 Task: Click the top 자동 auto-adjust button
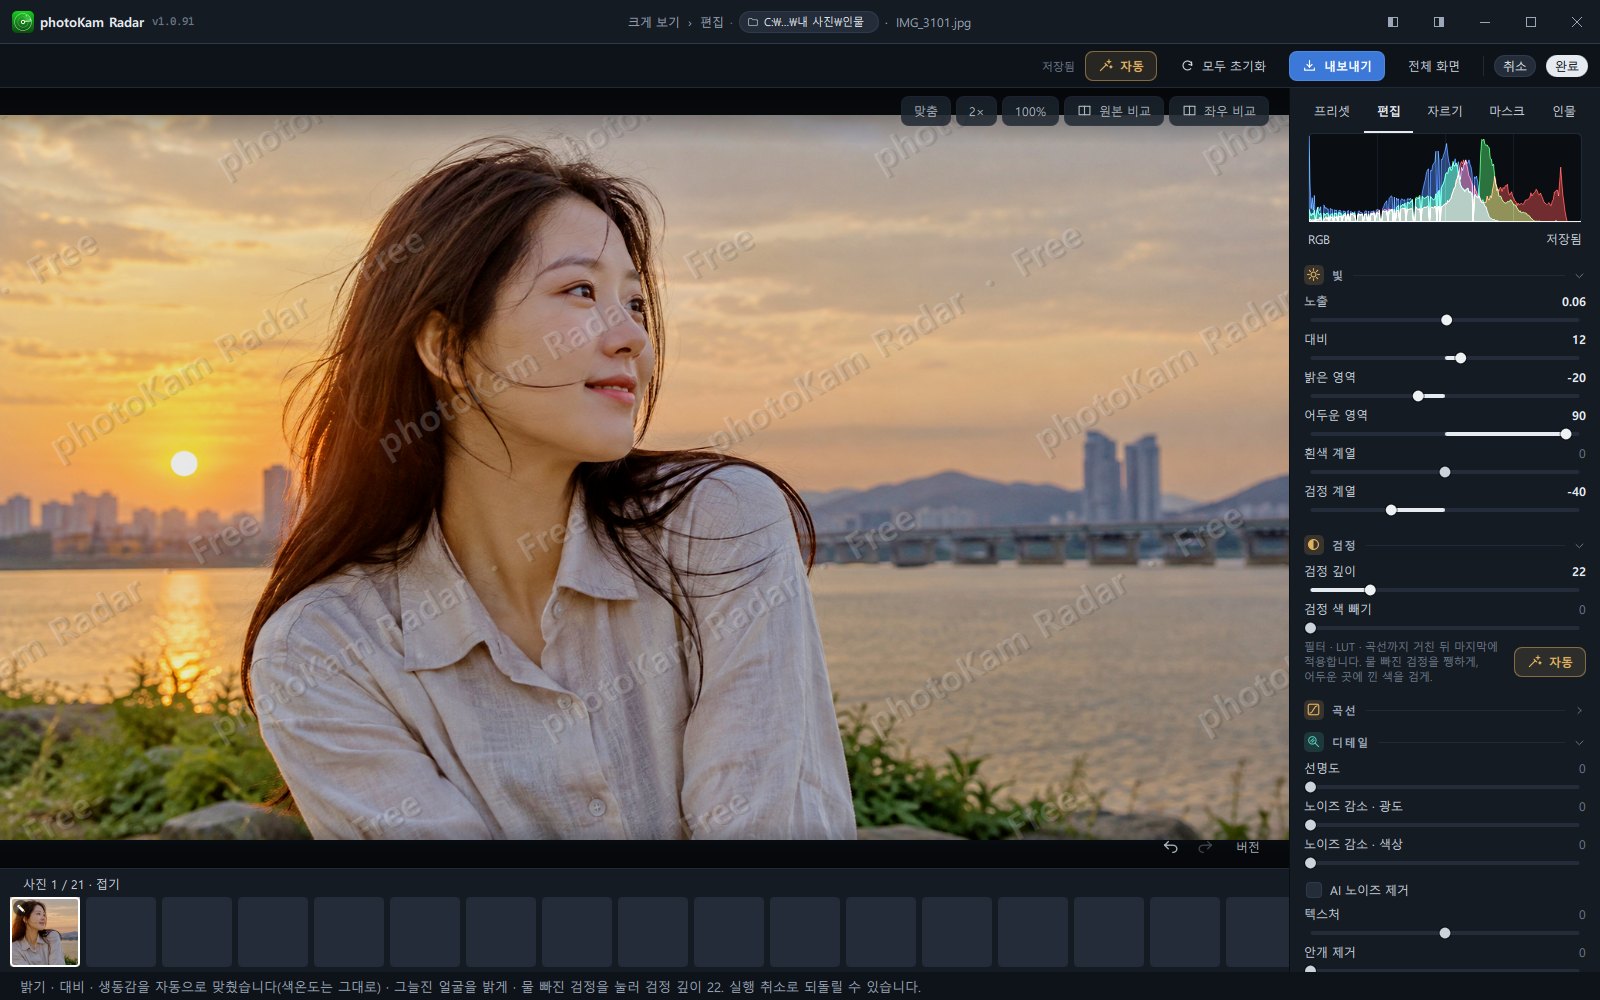[1121, 66]
